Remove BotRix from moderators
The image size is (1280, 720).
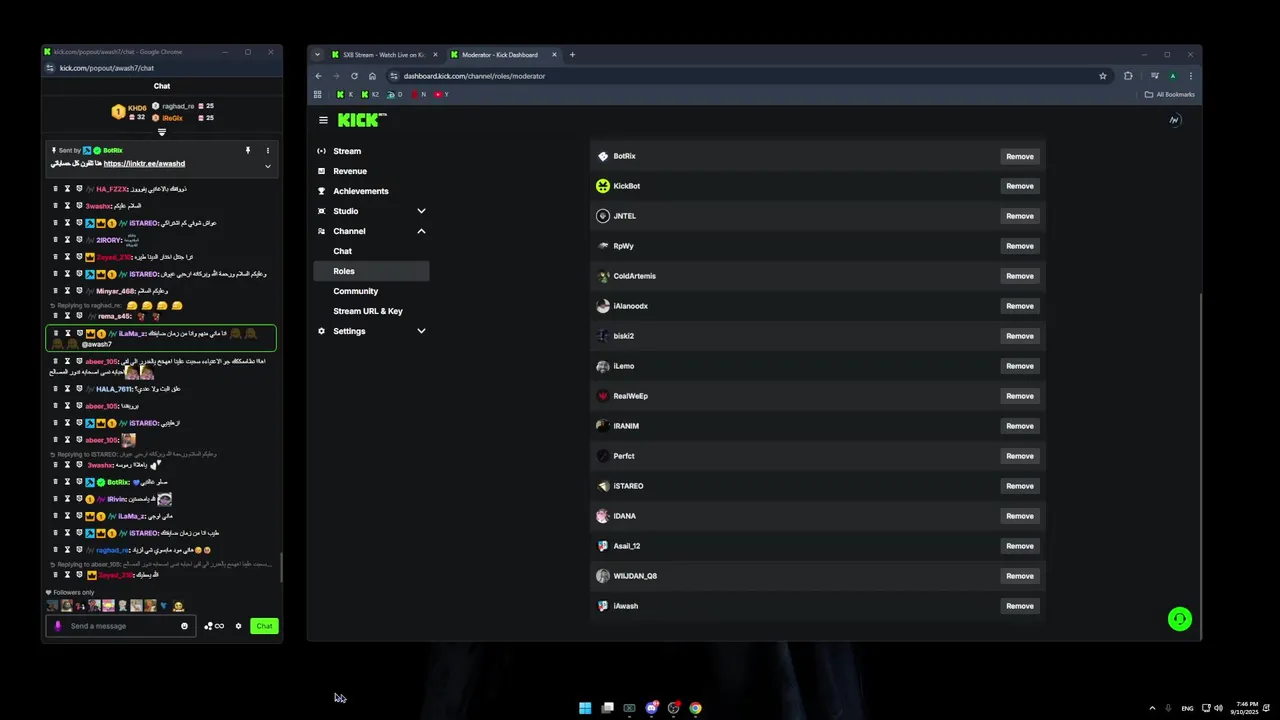tap(1020, 156)
